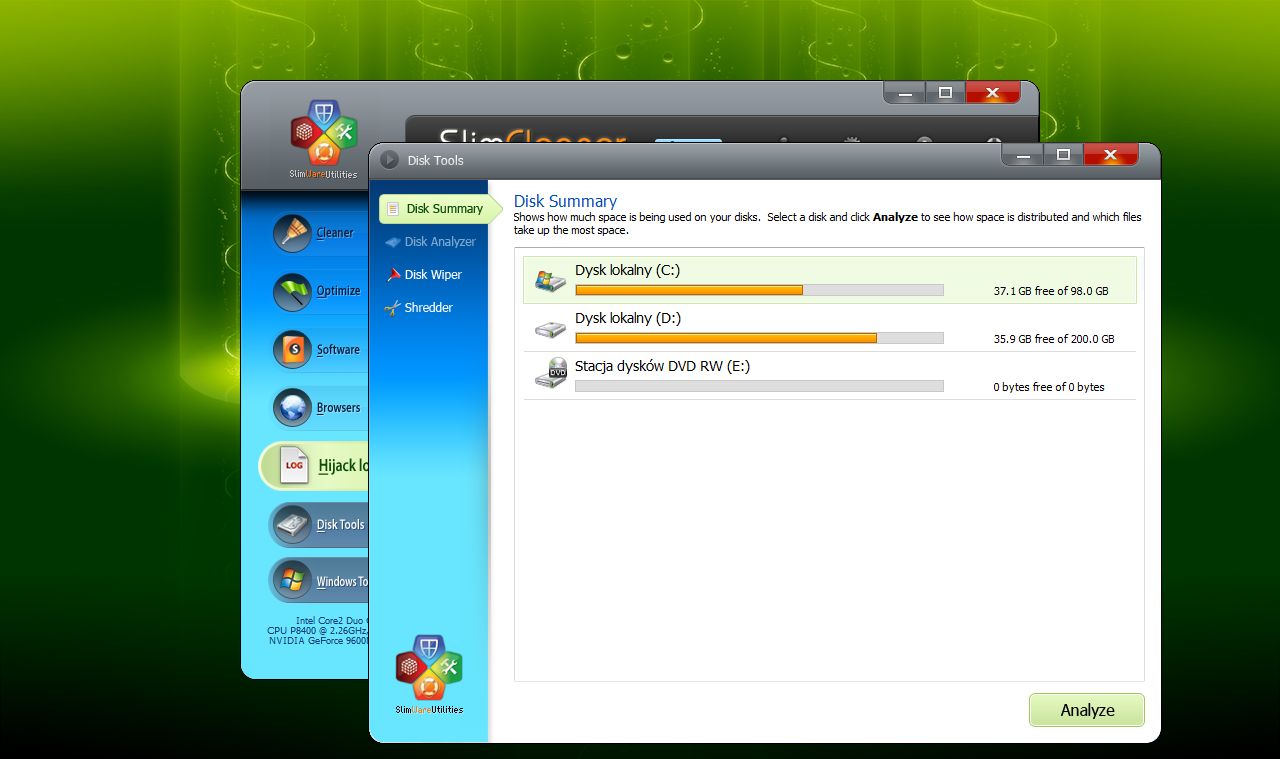Click SlimWare Utilities logo in SlimCleaner header
The height and width of the screenshot is (759, 1280).
point(322,138)
